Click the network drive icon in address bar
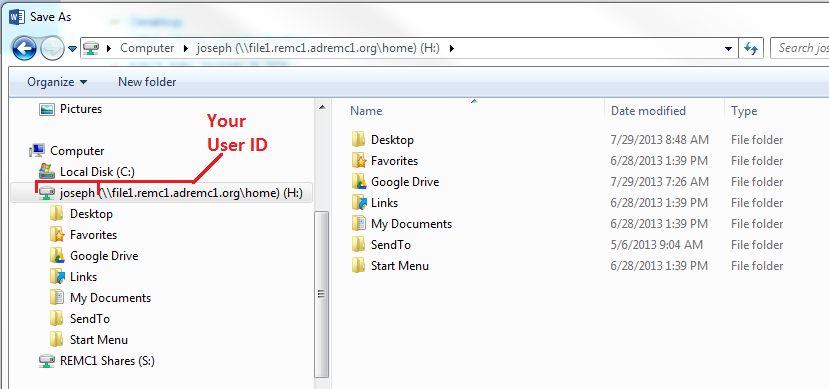Screen dimensions: 829x389 click(91, 49)
